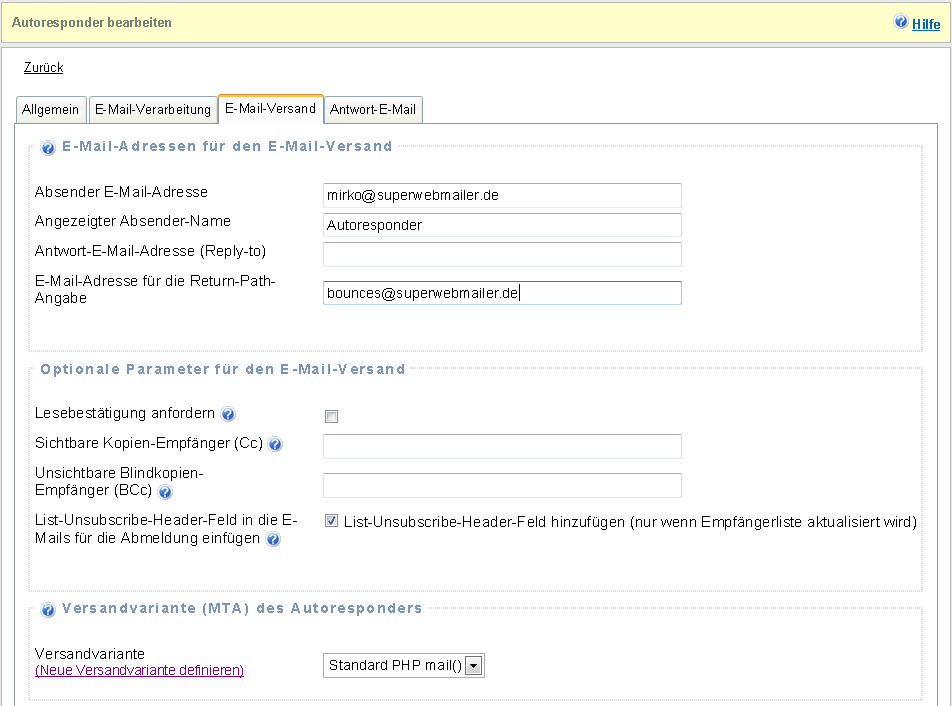
Task: Select the Angezeigter Absender-Name field
Action: click(x=502, y=225)
